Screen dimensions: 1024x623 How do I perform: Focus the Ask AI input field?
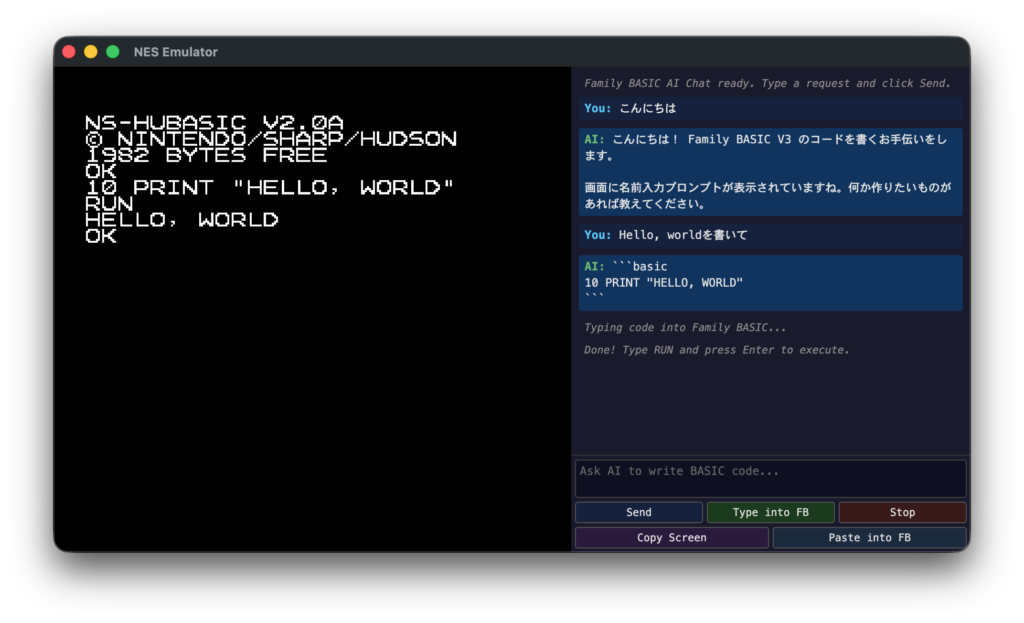coord(770,478)
